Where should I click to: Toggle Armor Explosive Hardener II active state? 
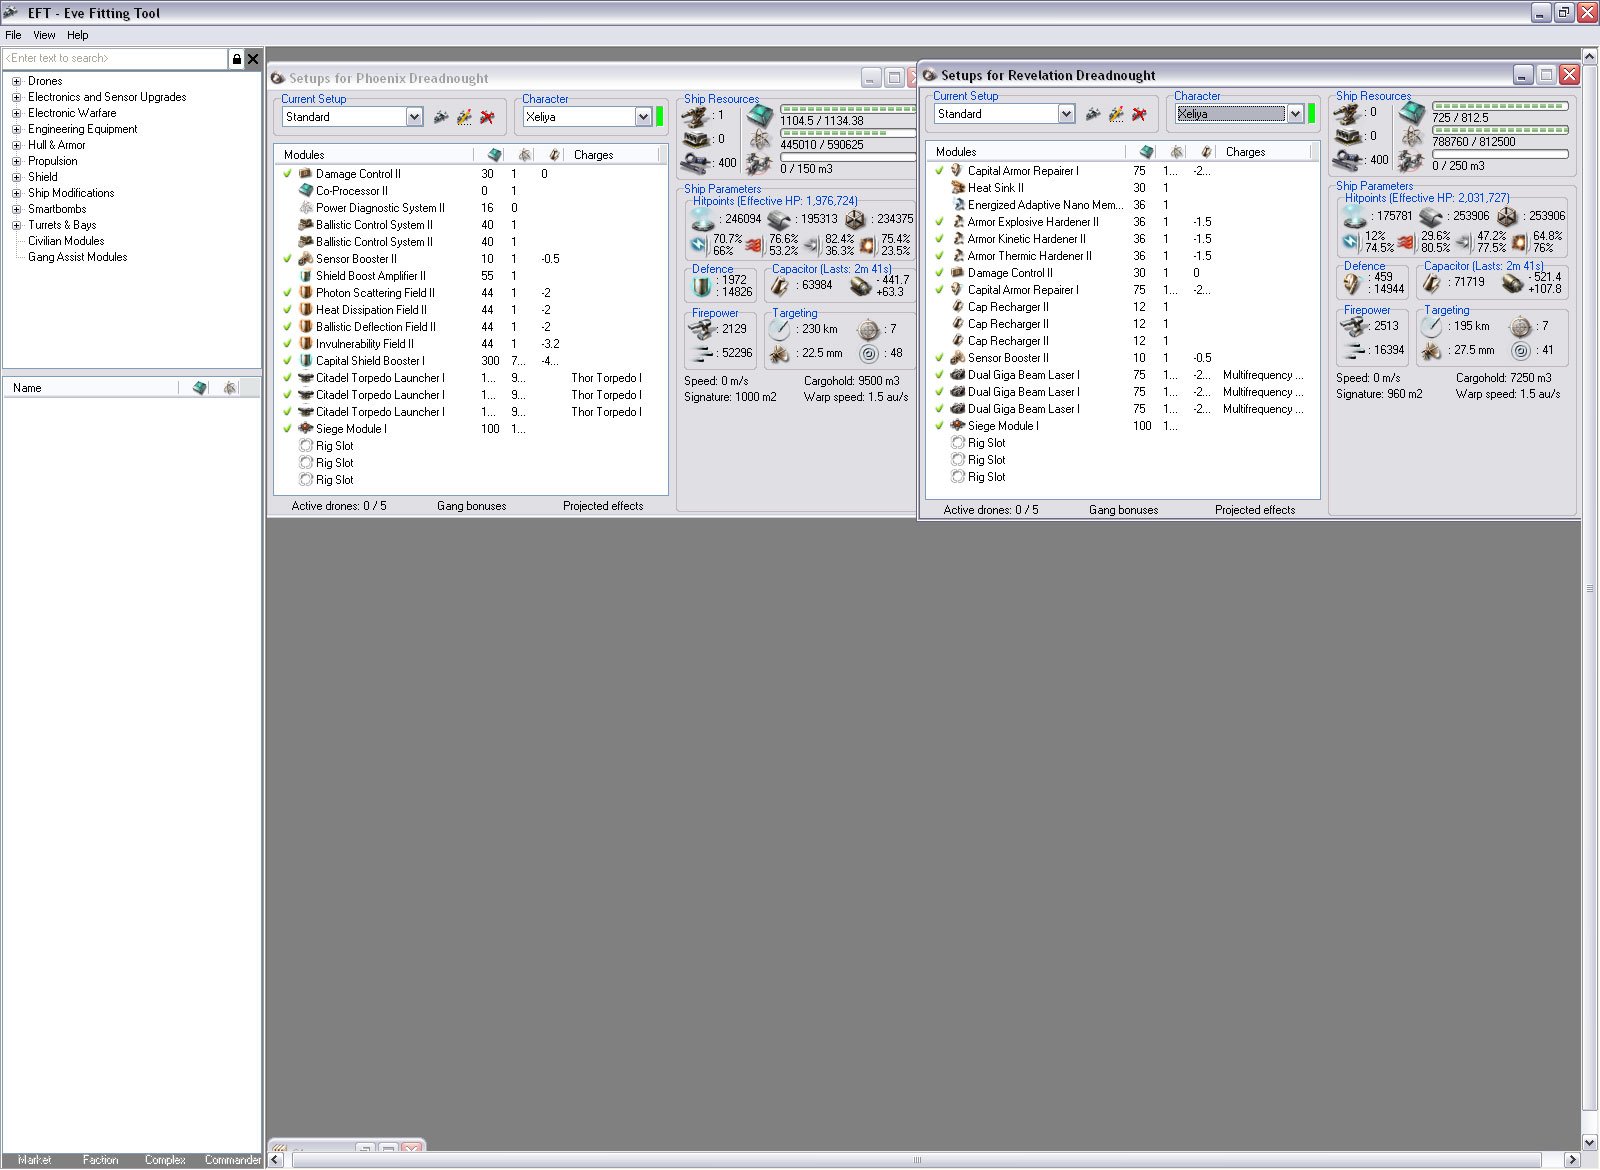click(x=940, y=222)
